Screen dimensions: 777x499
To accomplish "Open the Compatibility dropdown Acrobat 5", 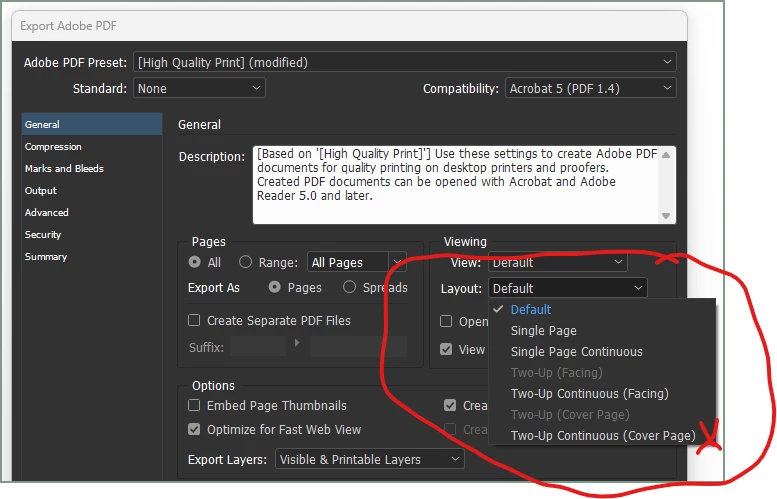I will point(590,89).
